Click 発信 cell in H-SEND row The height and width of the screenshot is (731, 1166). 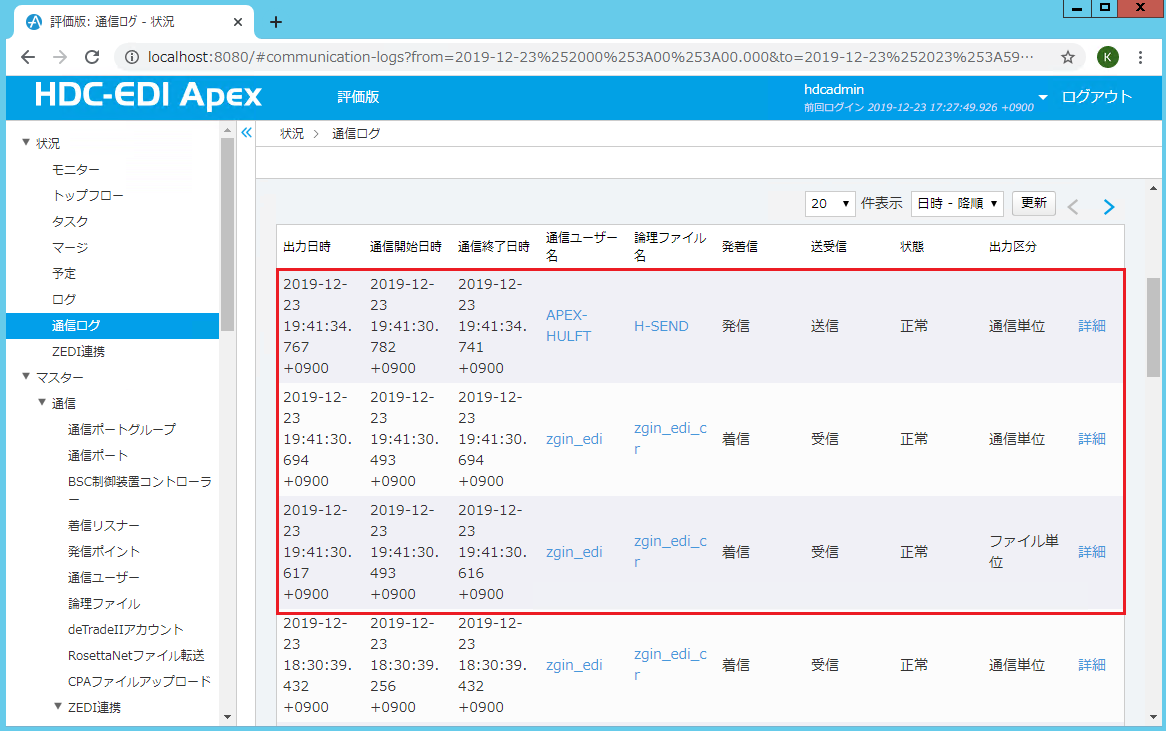click(735, 326)
